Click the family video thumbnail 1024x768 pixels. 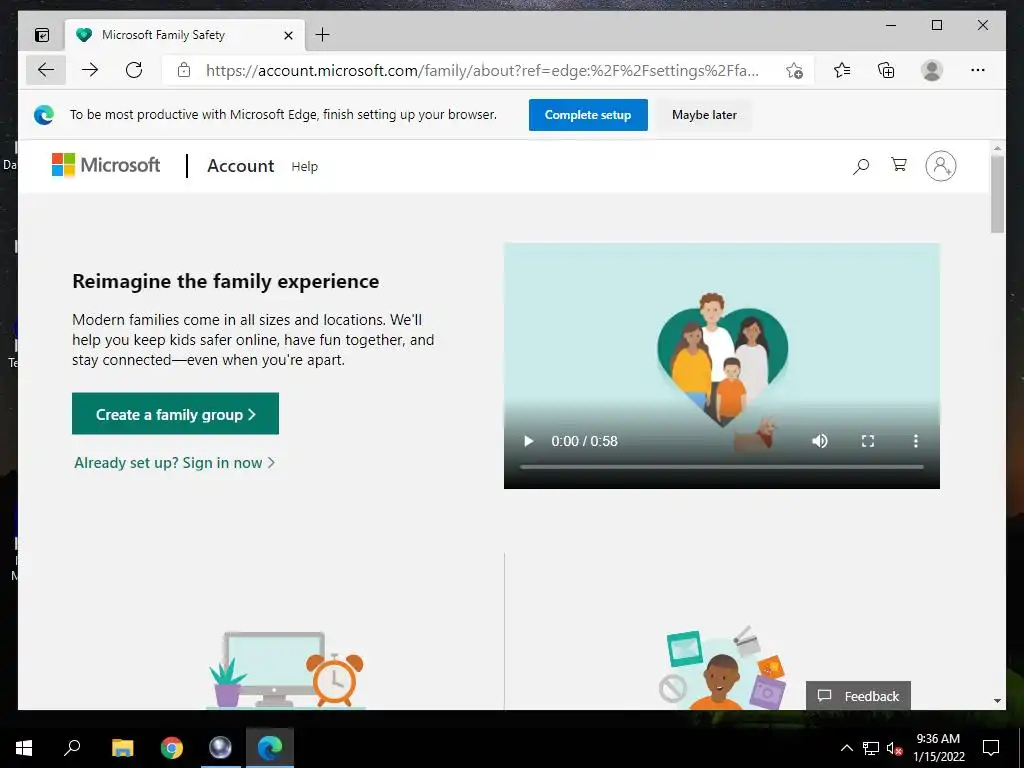coord(722,366)
